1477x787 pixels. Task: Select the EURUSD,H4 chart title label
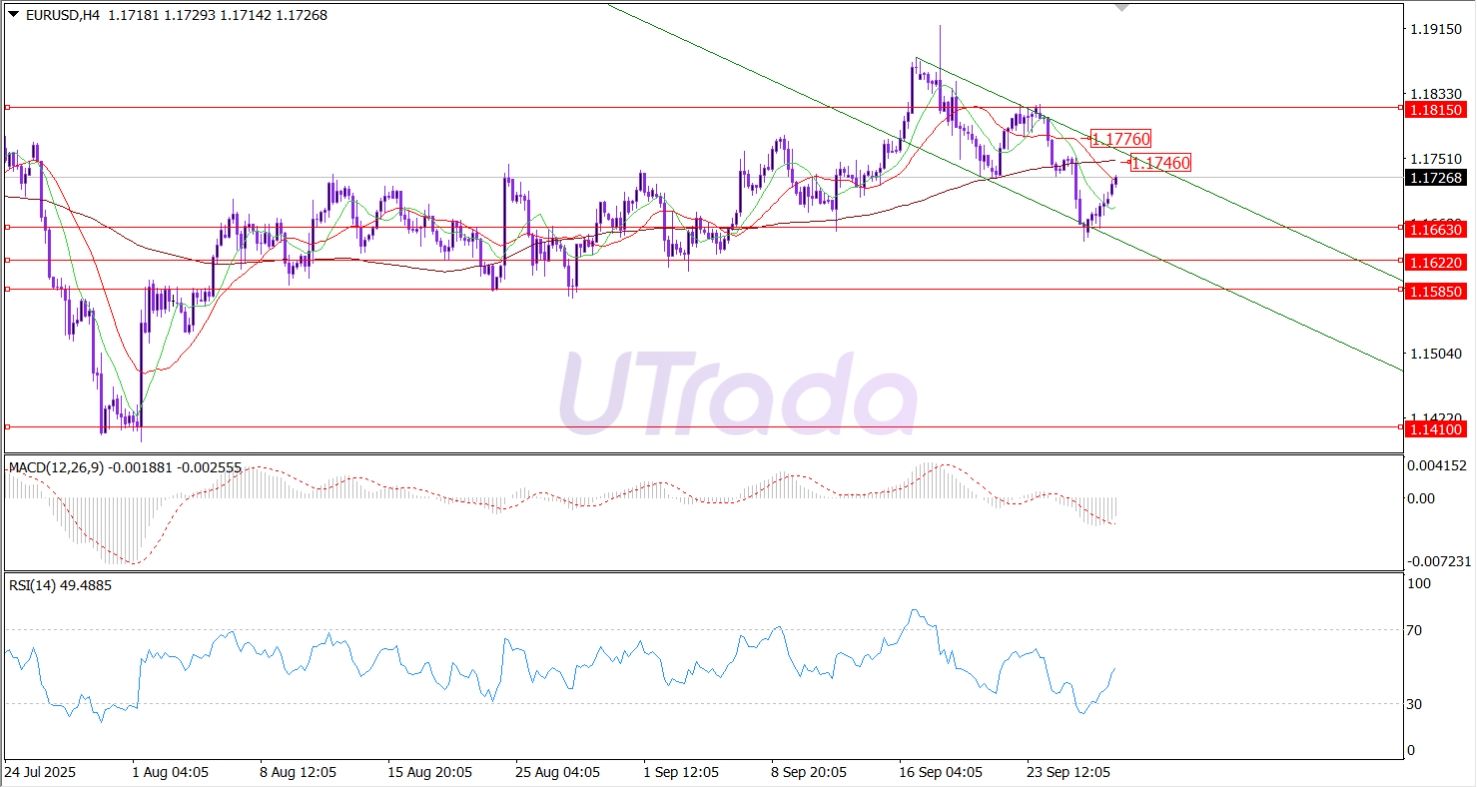coord(60,15)
